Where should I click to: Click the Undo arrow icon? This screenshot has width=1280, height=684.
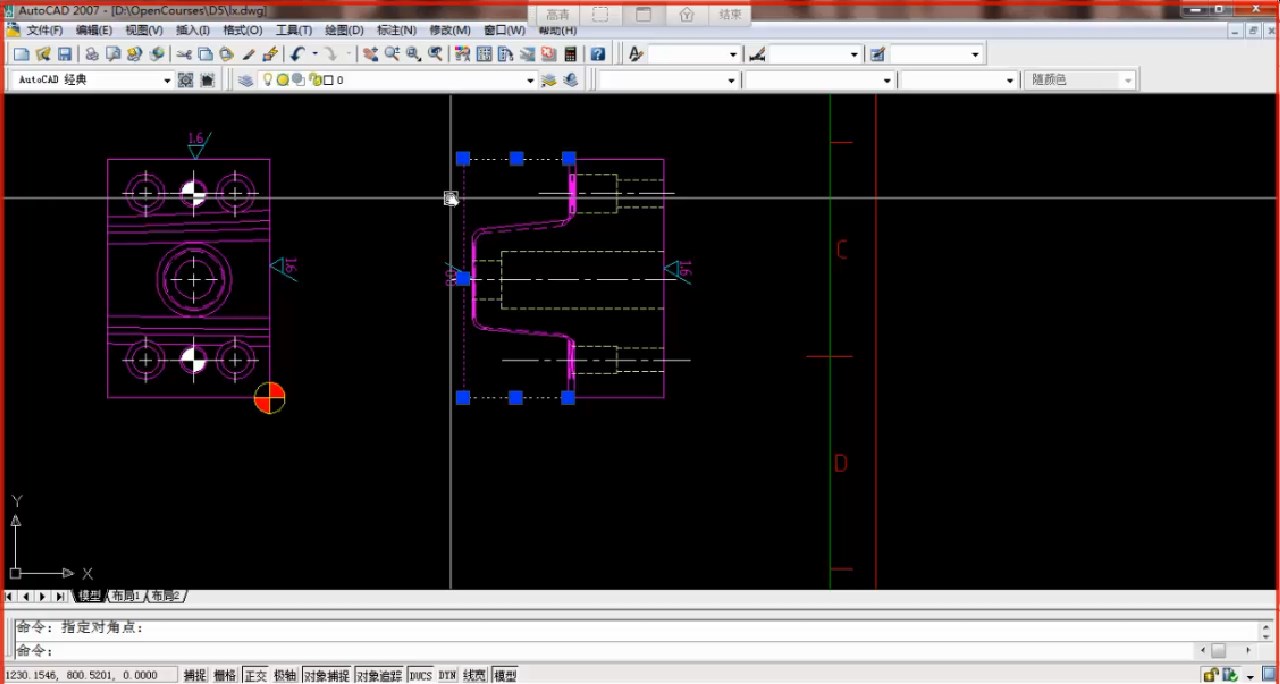point(297,54)
